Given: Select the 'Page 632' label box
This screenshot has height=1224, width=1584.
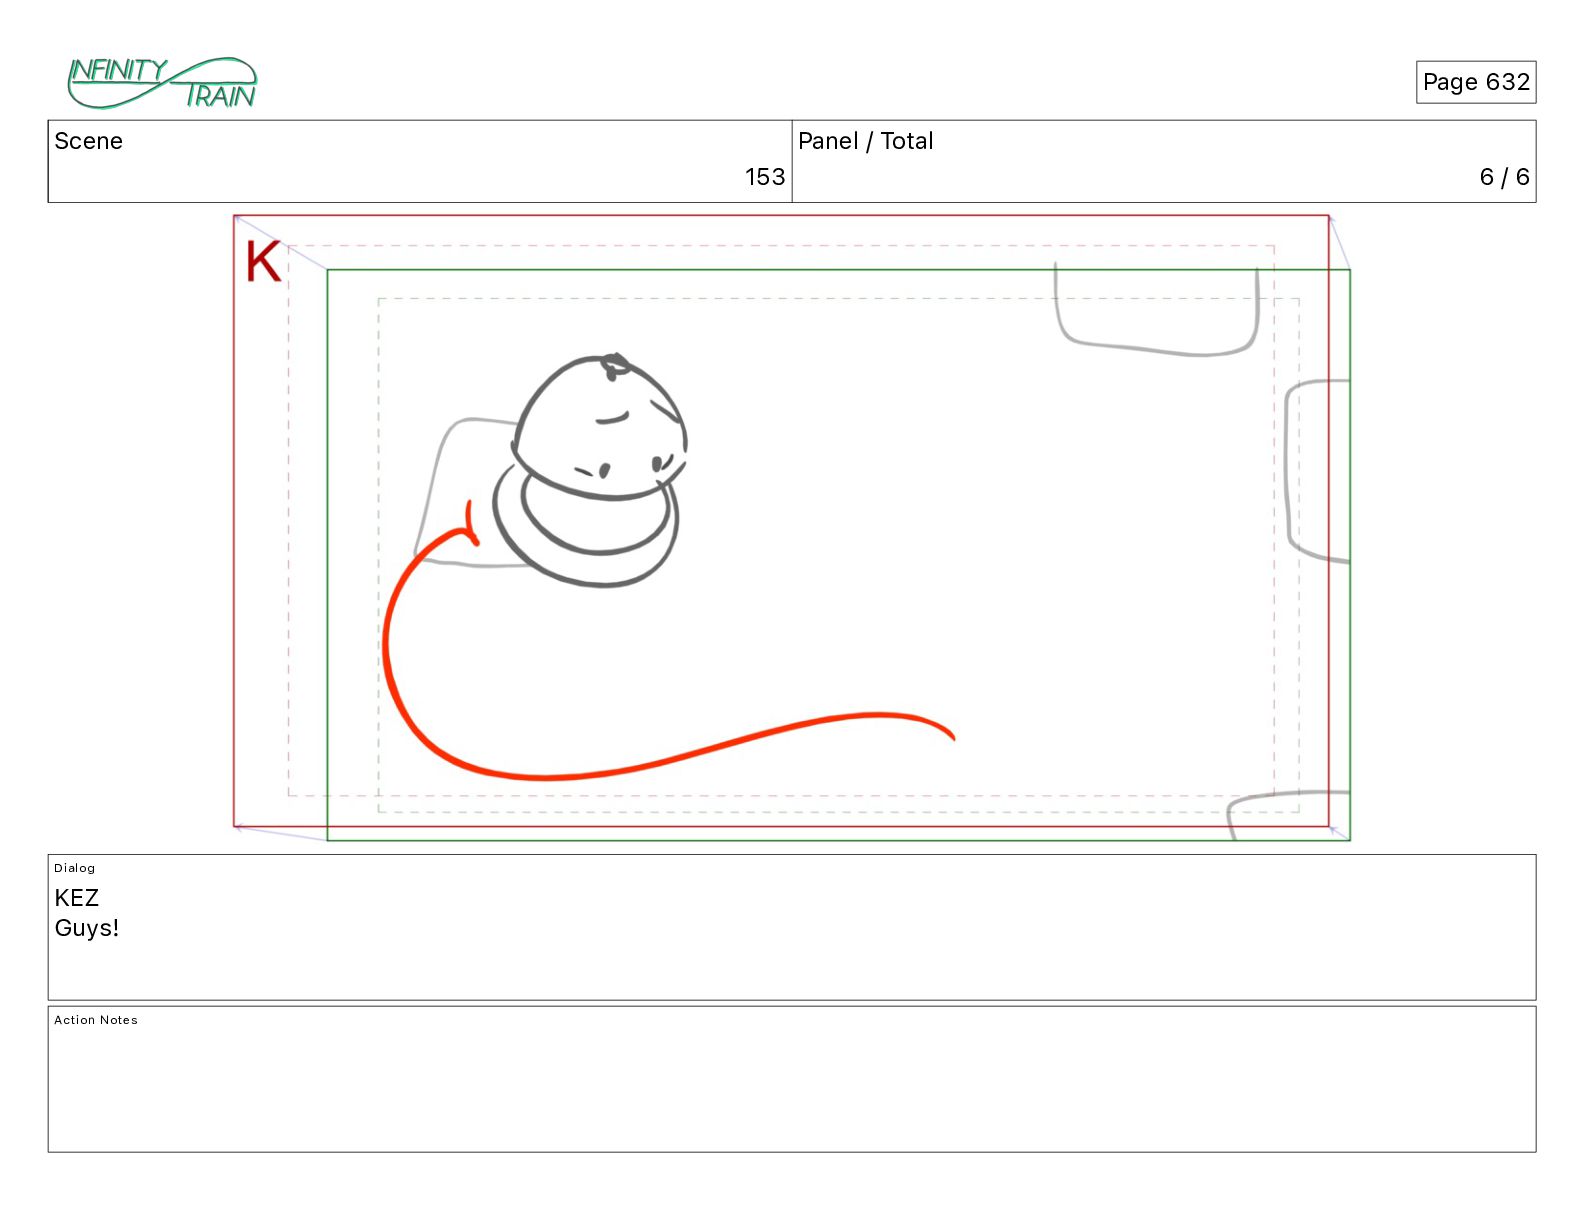Looking at the screenshot, I should (1475, 82).
